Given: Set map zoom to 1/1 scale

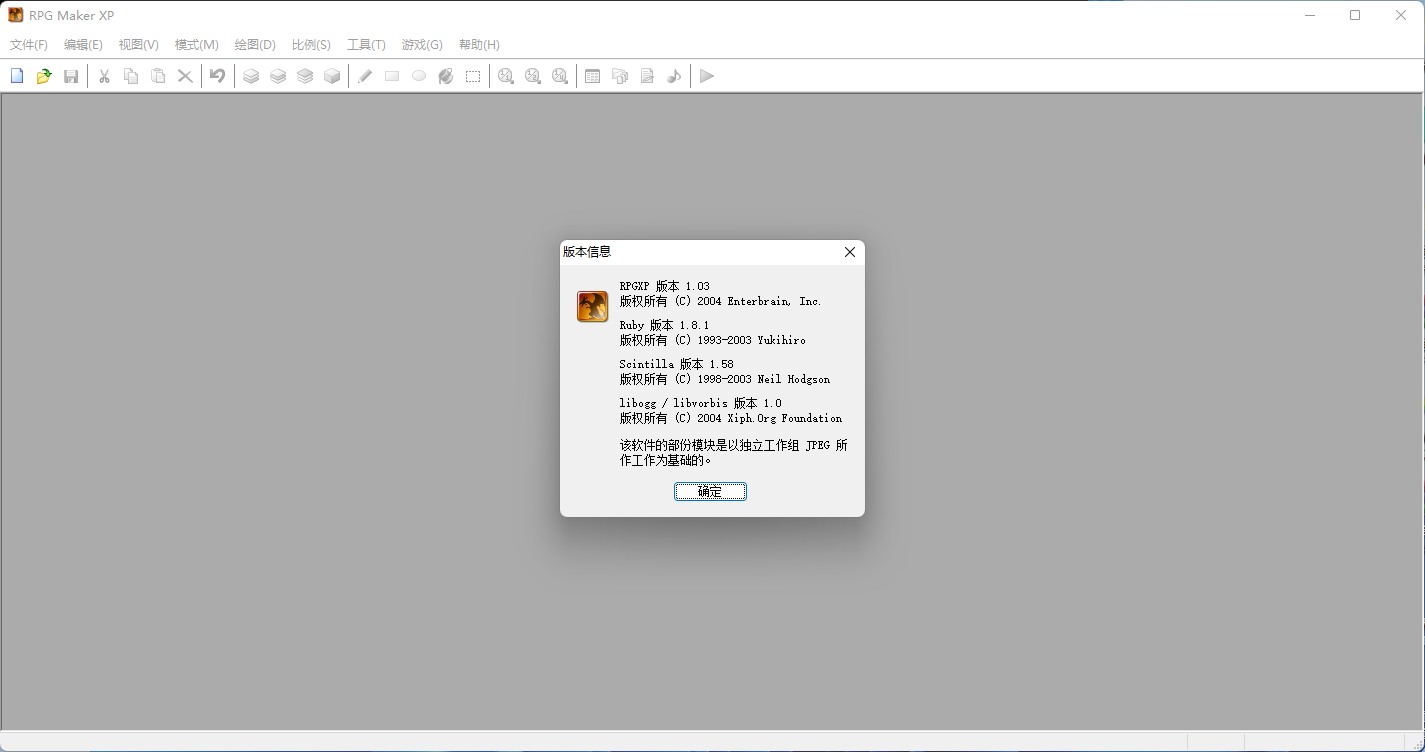Looking at the screenshot, I should tap(506, 76).
